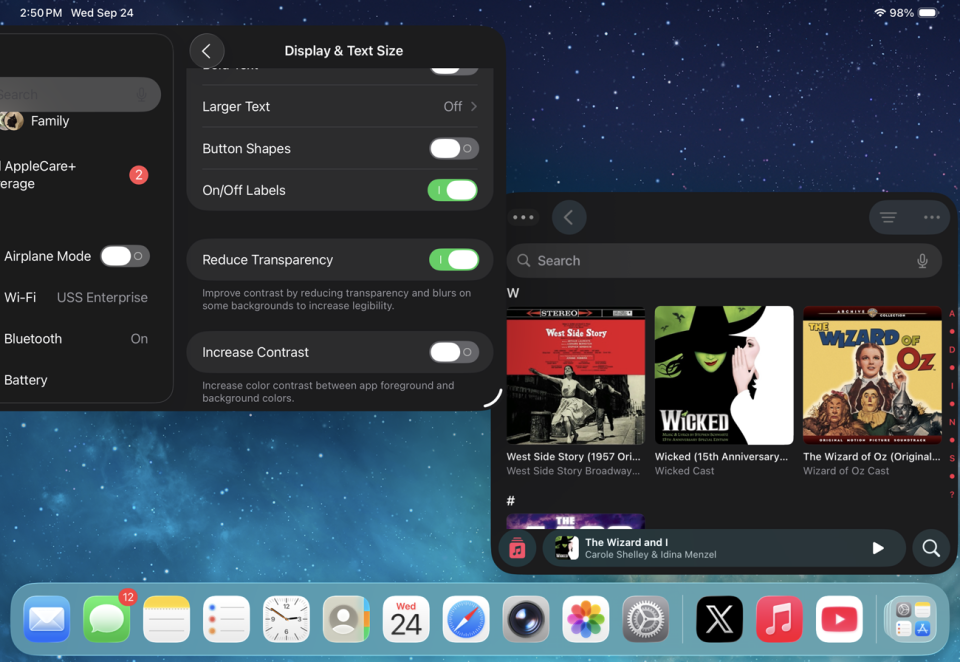Open Wi-Fi settings in sidebar

(76, 297)
